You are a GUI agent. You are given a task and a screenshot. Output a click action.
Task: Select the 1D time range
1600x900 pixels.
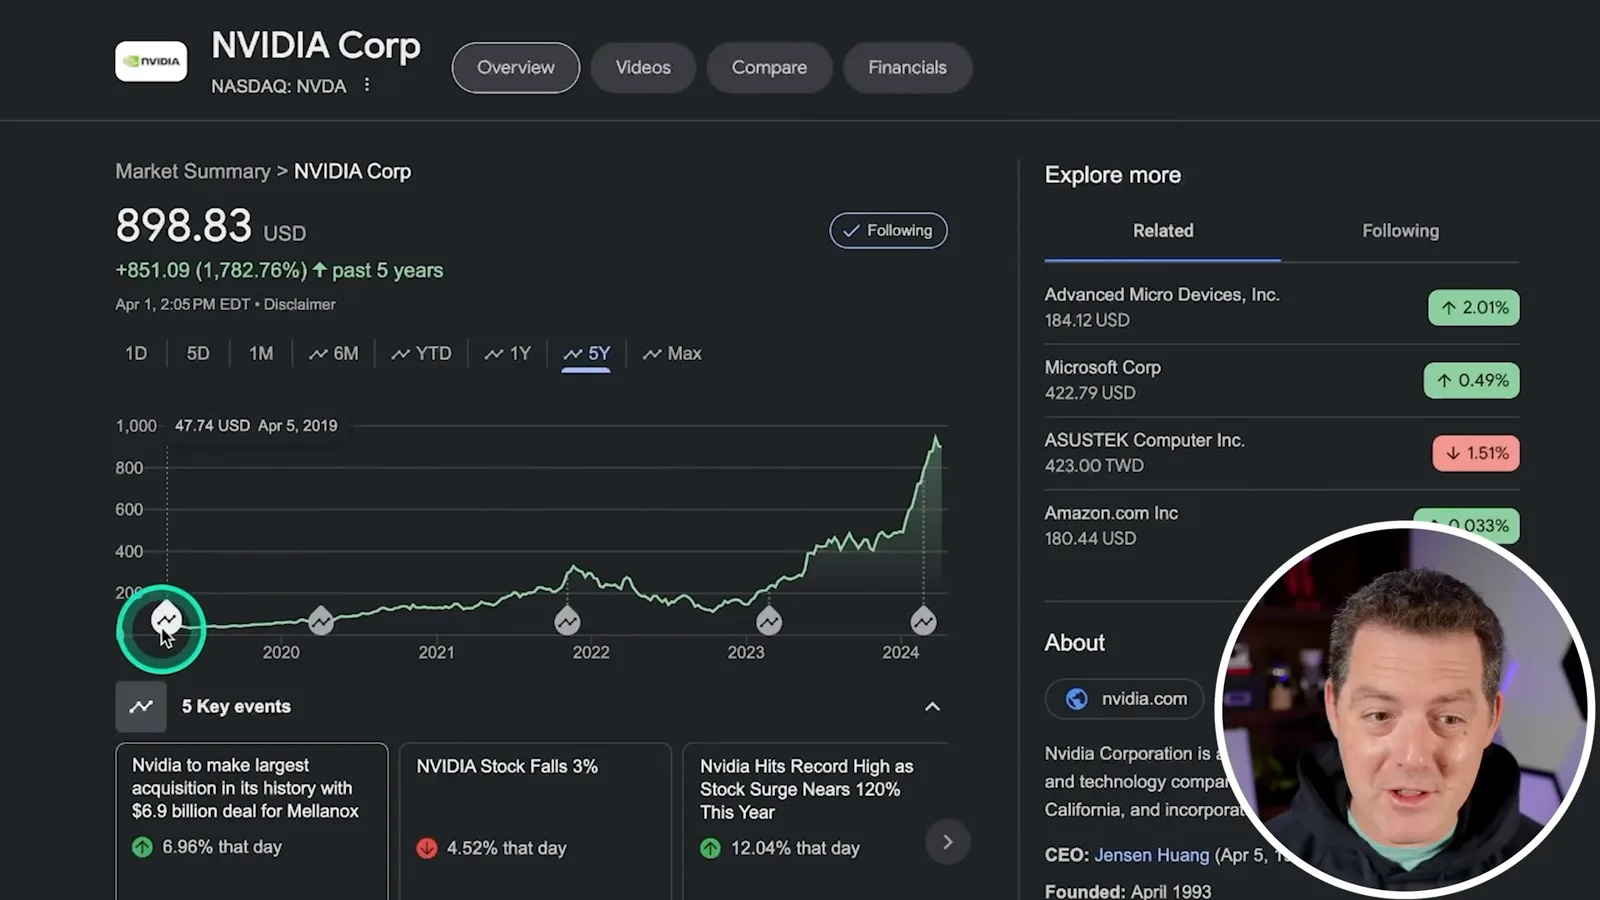(136, 353)
